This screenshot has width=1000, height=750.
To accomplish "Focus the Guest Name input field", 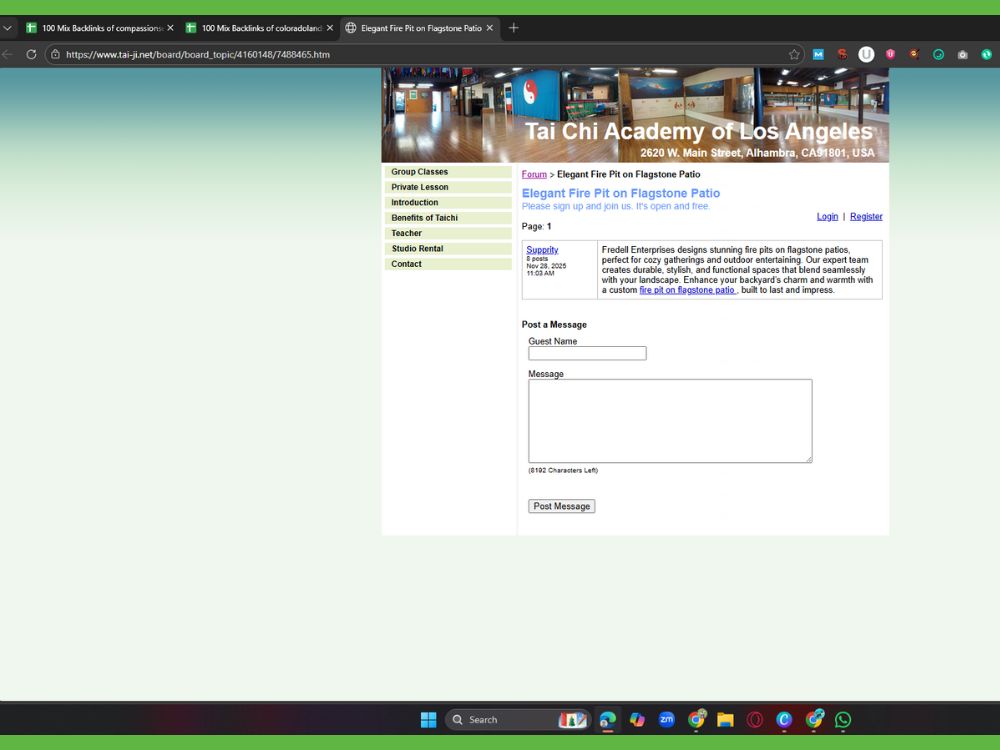I will (587, 353).
